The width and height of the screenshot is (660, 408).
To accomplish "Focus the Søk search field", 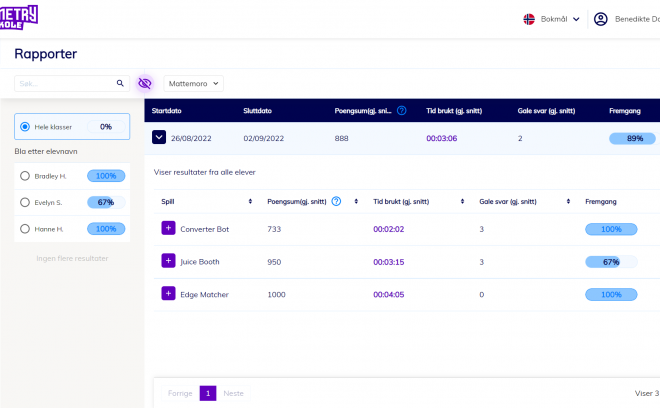I will [72, 83].
